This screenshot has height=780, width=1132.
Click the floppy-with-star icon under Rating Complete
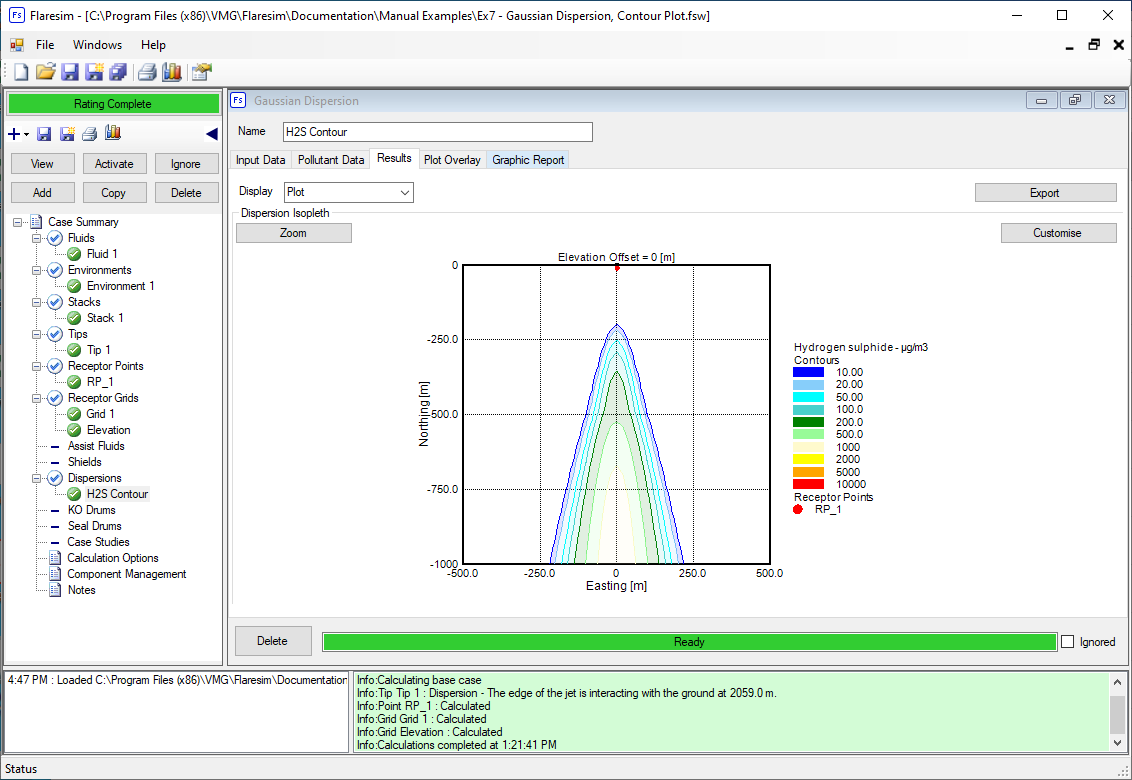(x=67, y=134)
